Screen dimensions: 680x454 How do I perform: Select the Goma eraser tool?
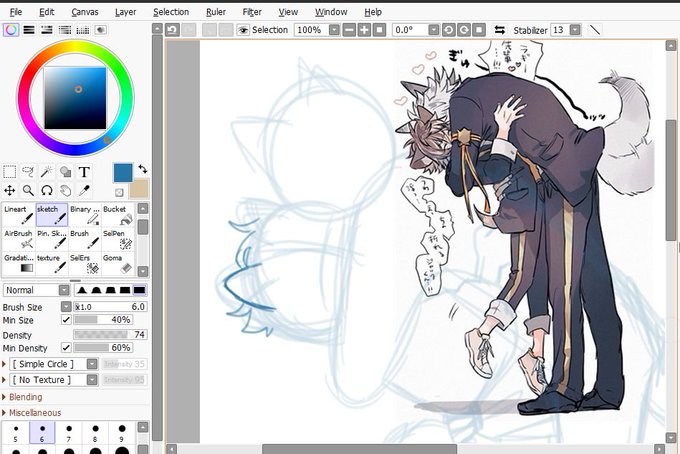pos(118,263)
